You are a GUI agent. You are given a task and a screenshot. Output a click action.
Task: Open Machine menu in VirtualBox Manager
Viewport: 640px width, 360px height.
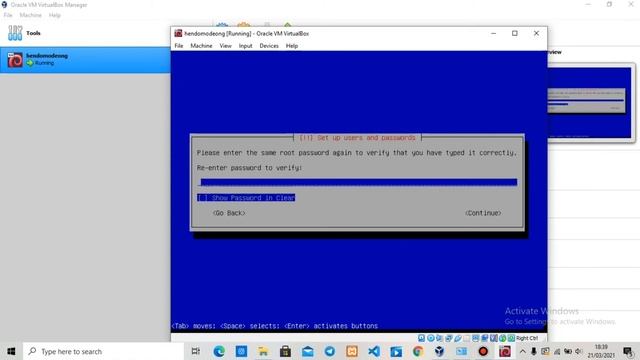[31, 15]
